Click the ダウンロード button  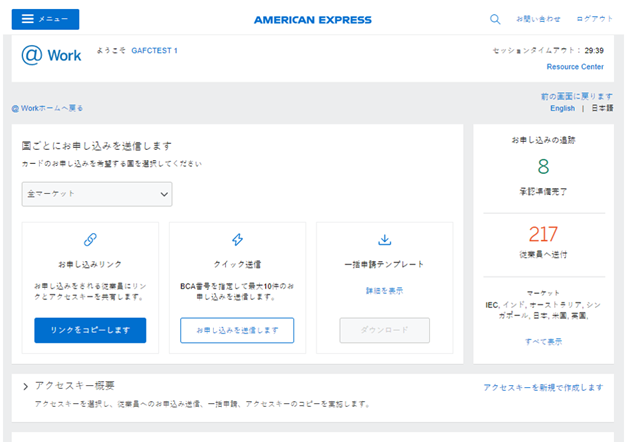(x=384, y=330)
